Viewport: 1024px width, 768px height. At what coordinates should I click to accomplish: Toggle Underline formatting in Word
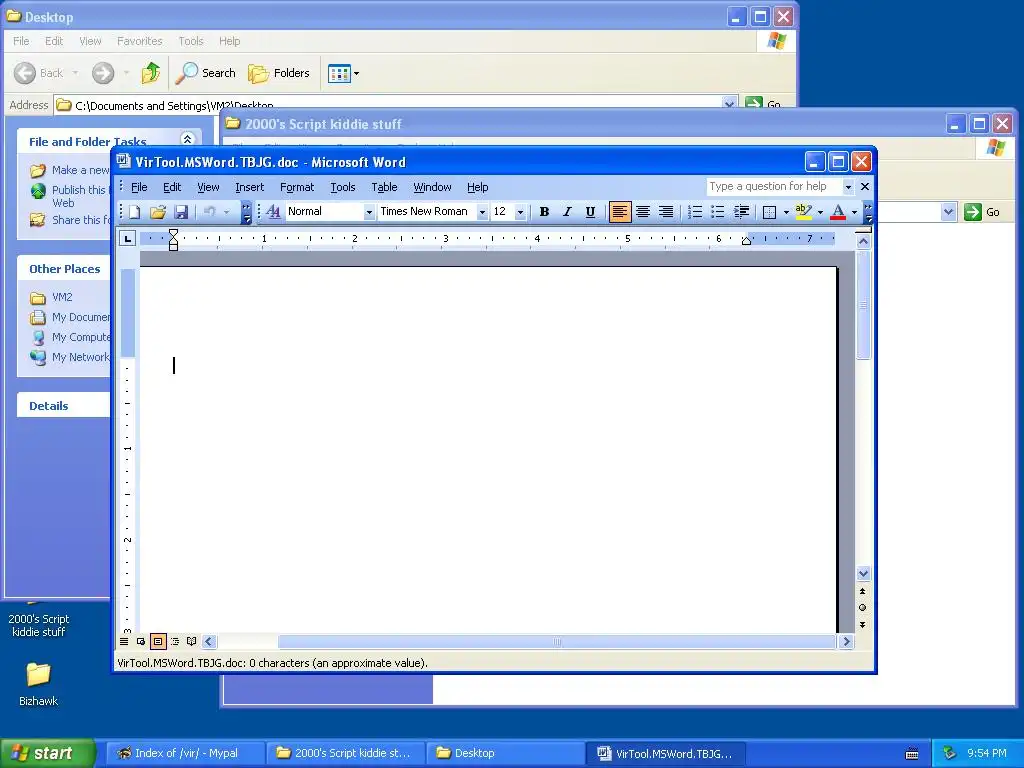pos(590,212)
